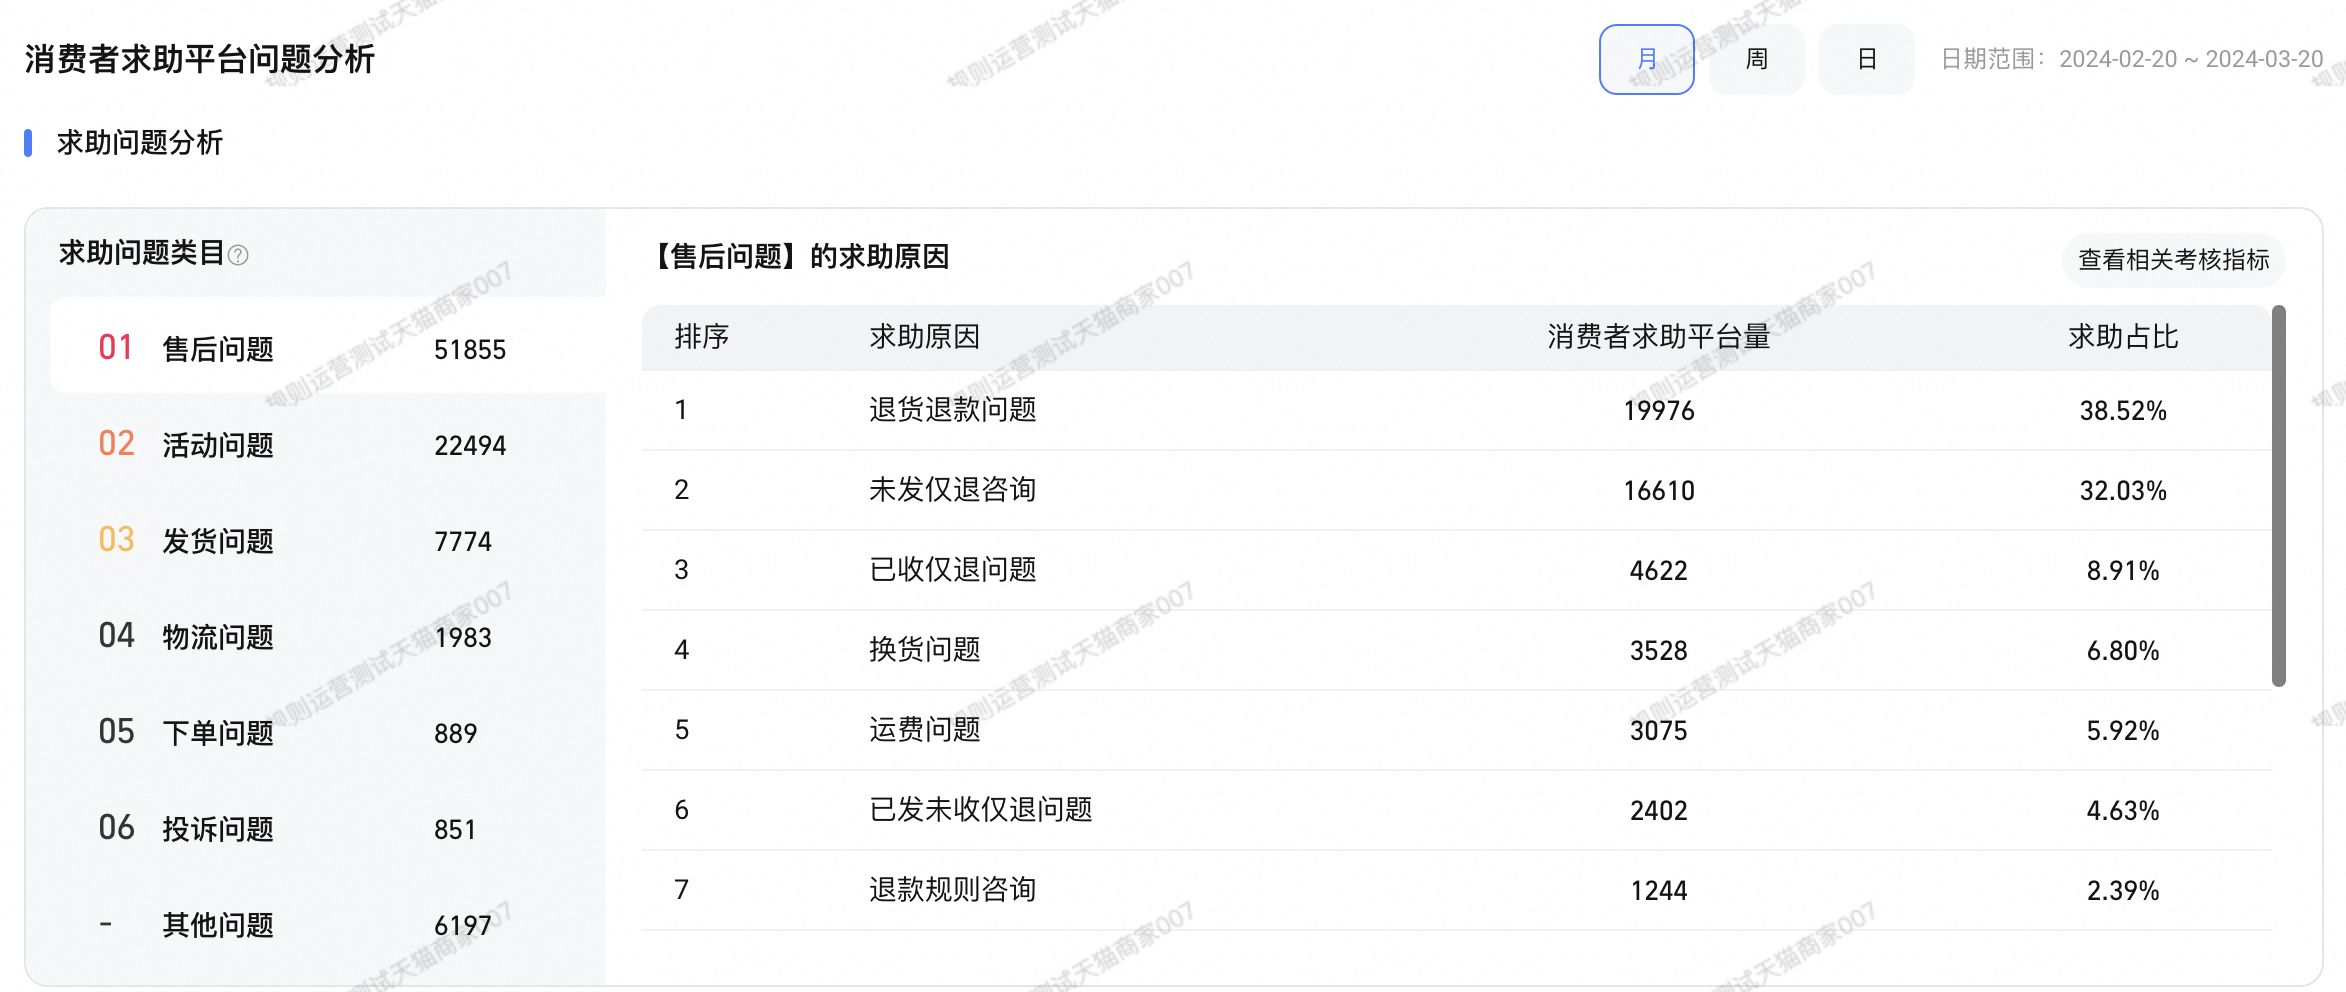Click the 运费问题 row reason
The width and height of the screenshot is (2346, 992).
point(924,730)
